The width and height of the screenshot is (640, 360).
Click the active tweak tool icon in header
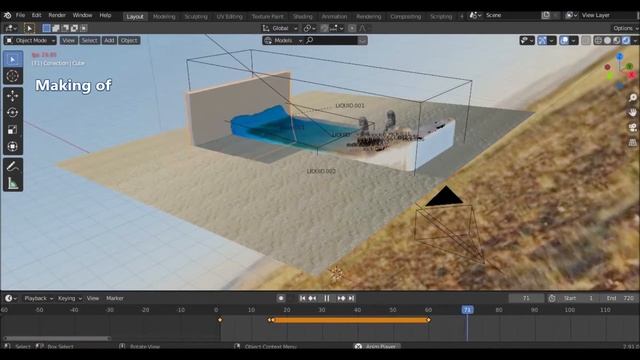[x=29, y=28]
